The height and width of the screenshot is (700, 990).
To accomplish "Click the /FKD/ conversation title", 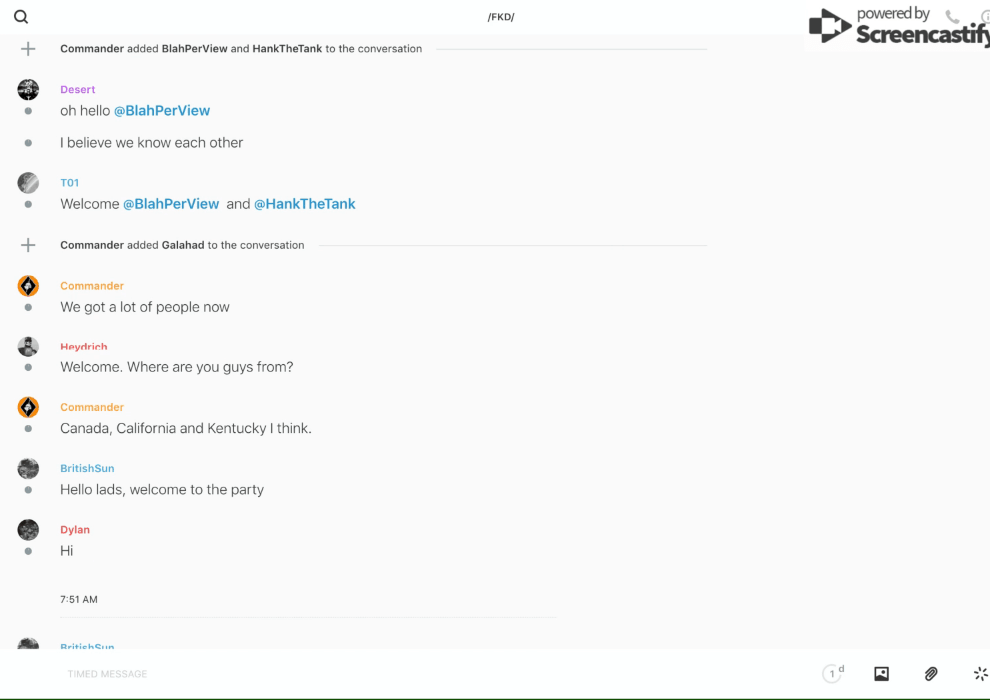I will point(501,17).
